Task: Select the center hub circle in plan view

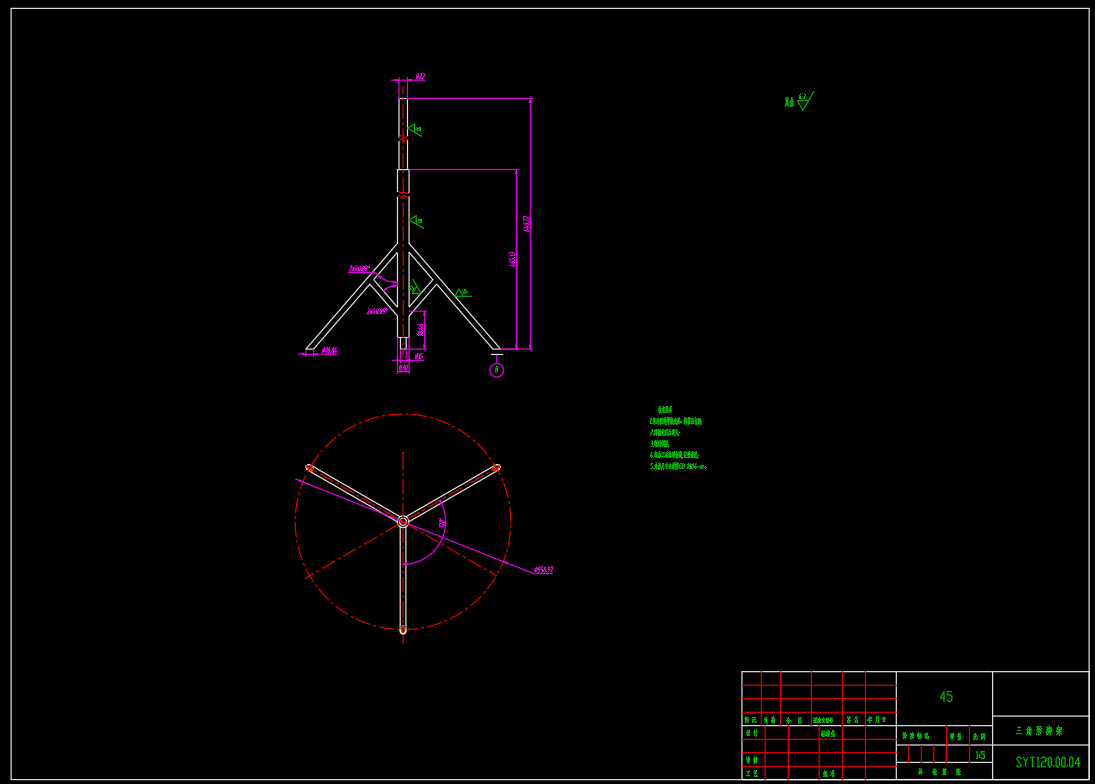Action: (x=403, y=521)
